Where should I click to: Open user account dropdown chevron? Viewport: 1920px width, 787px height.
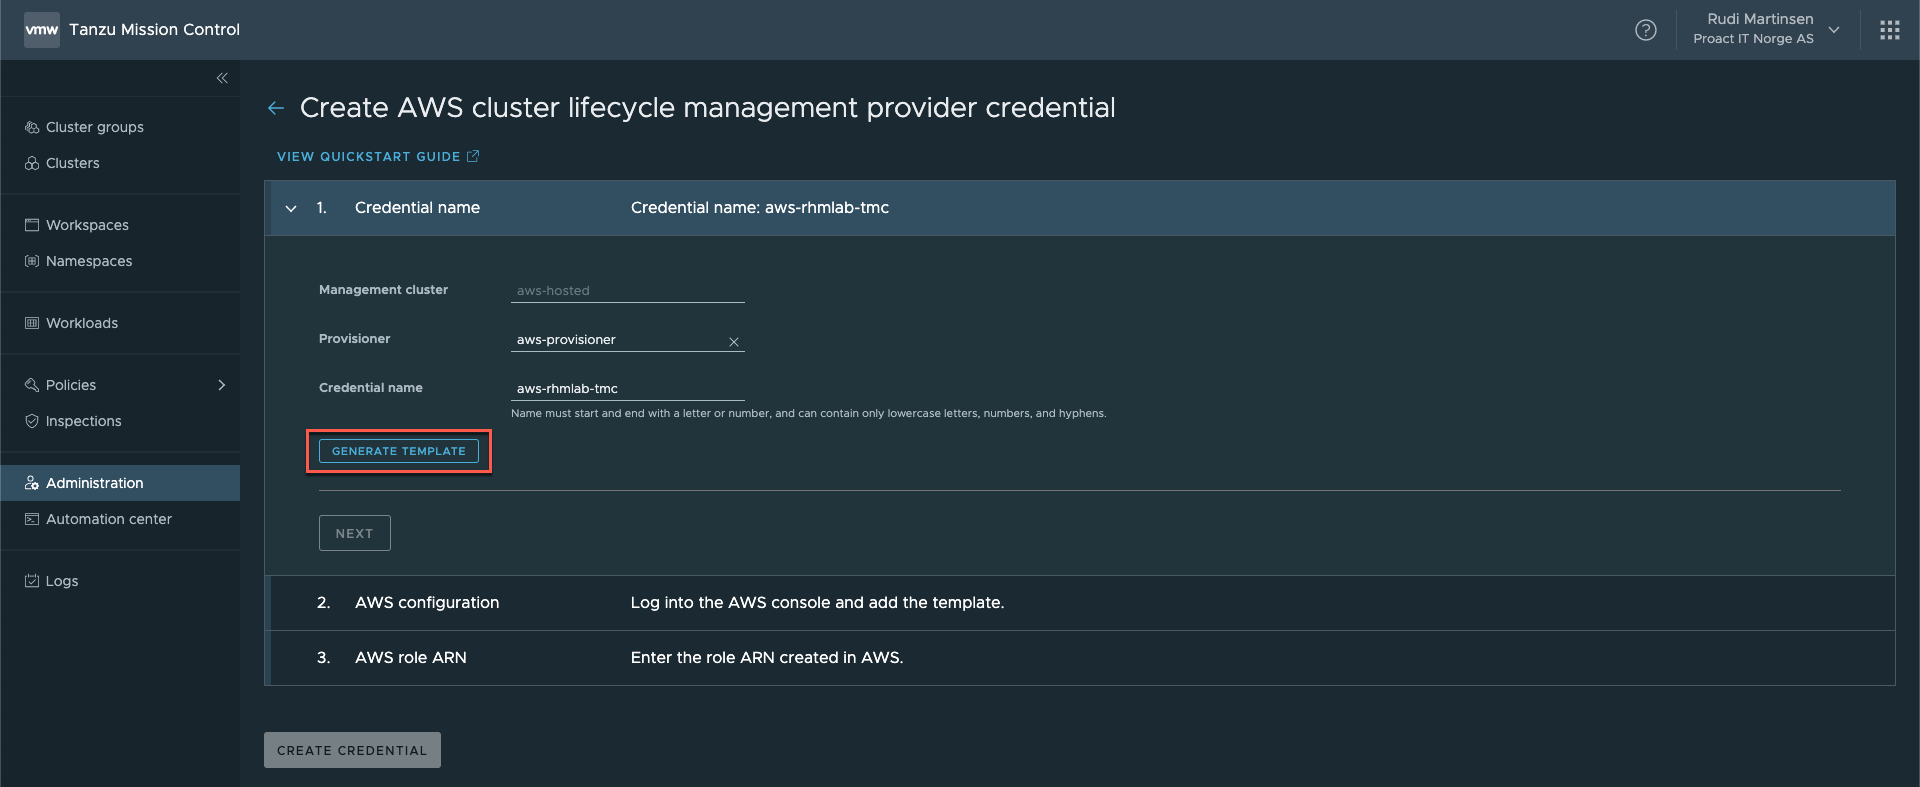coord(1834,30)
